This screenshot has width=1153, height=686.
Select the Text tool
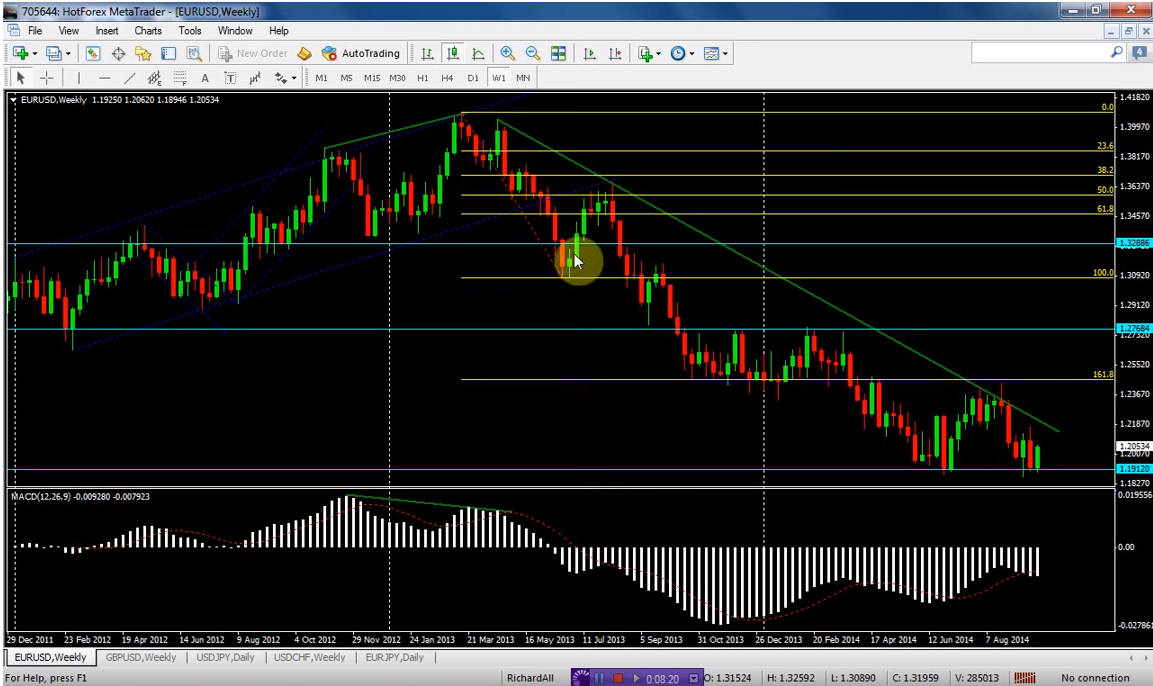[x=204, y=77]
